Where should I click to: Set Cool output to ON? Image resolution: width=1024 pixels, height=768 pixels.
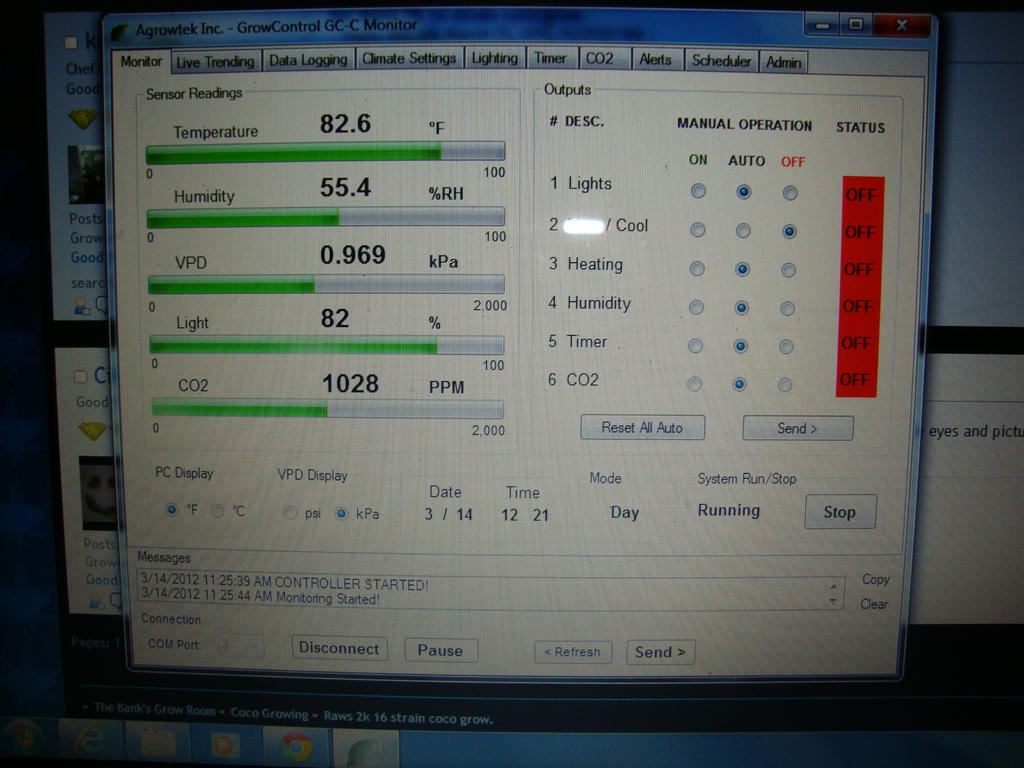pos(697,230)
